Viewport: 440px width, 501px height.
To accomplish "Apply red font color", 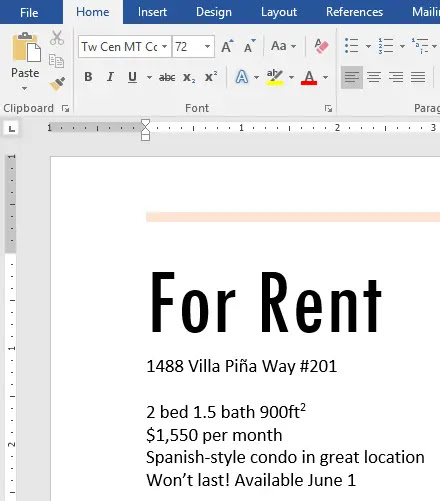I will (x=309, y=77).
